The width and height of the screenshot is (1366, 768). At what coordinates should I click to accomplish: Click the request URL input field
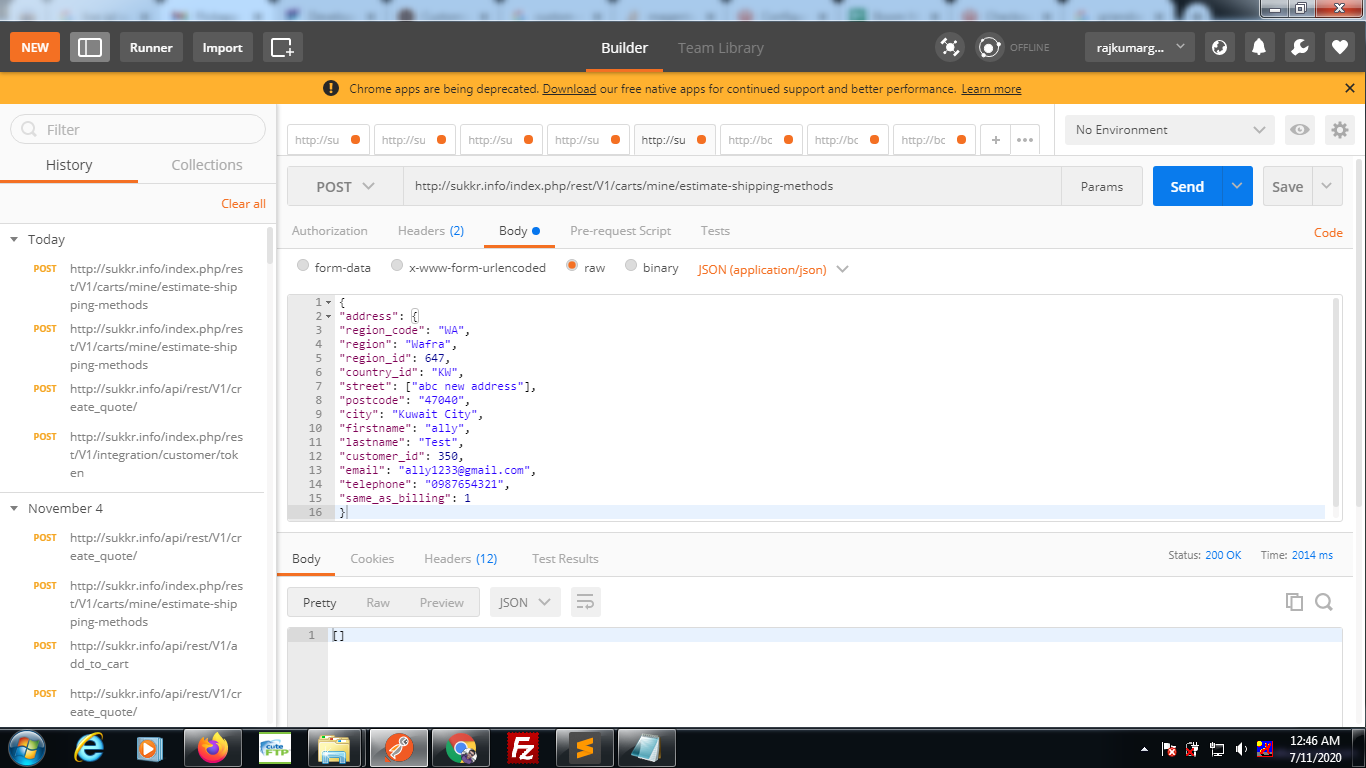click(x=700, y=186)
